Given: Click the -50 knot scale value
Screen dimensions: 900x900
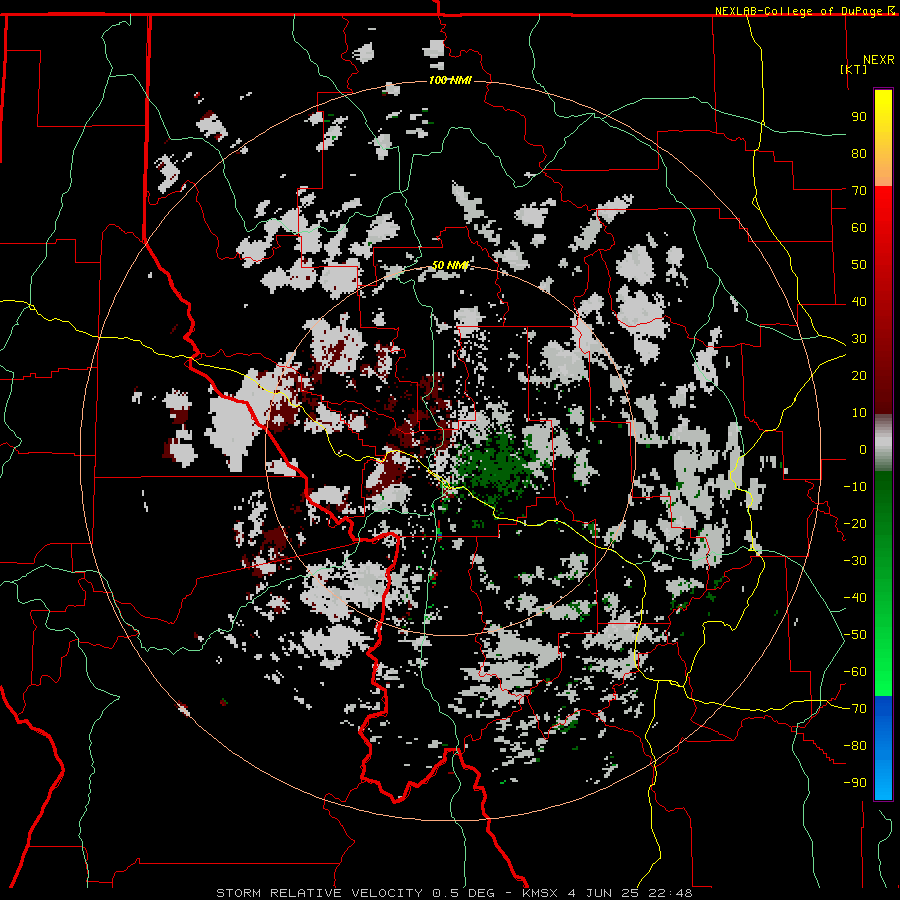Looking at the screenshot, I should [855, 635].
